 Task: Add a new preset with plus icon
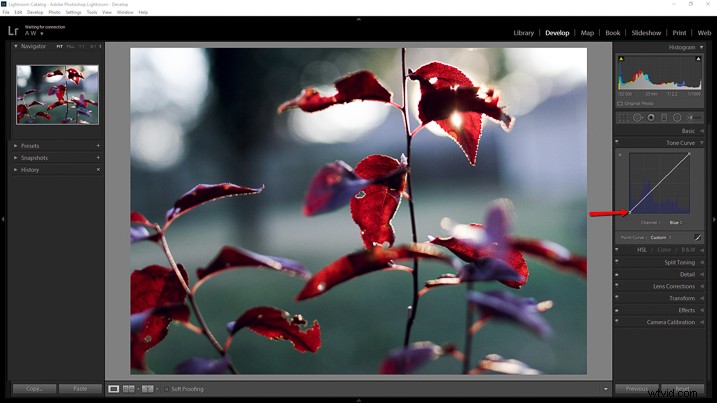pyautogui.click(x=98, y=145)
